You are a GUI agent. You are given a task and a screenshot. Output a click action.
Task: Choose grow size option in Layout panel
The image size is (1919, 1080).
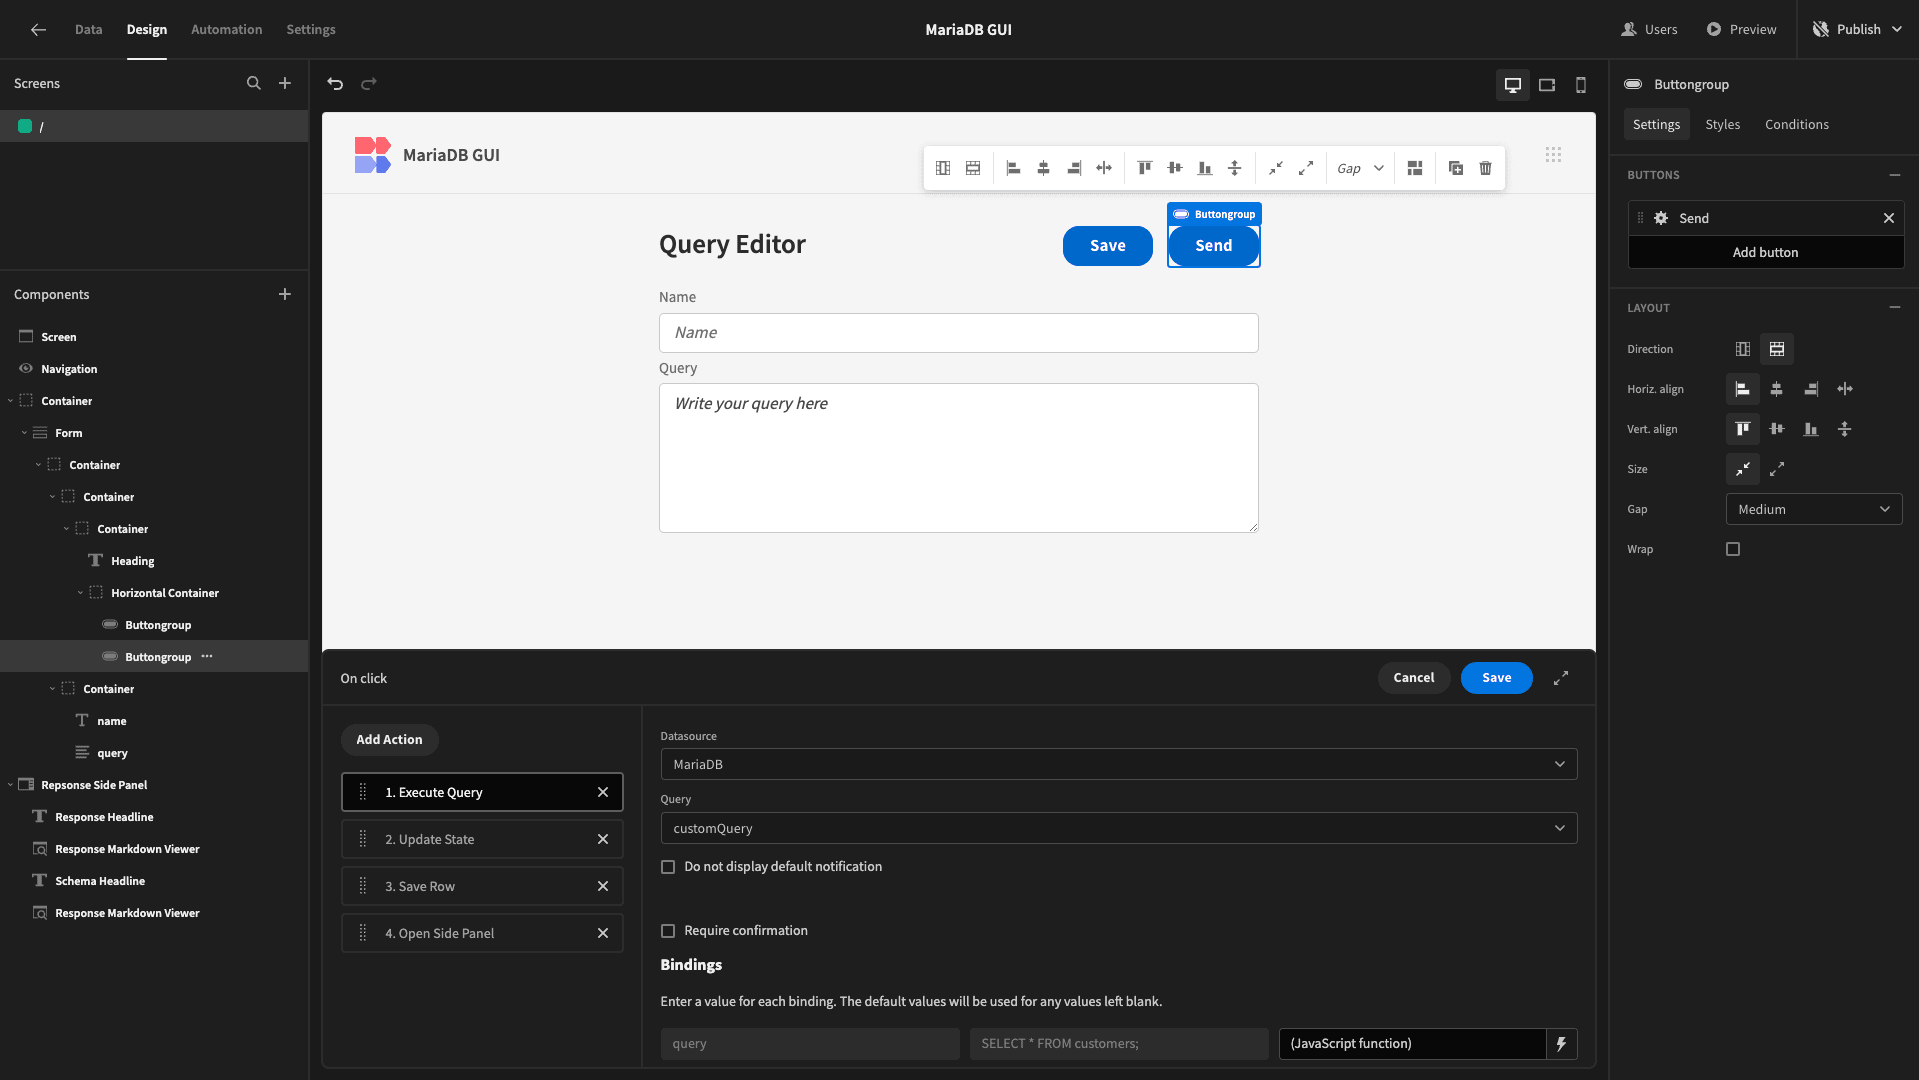(1777, 469)
